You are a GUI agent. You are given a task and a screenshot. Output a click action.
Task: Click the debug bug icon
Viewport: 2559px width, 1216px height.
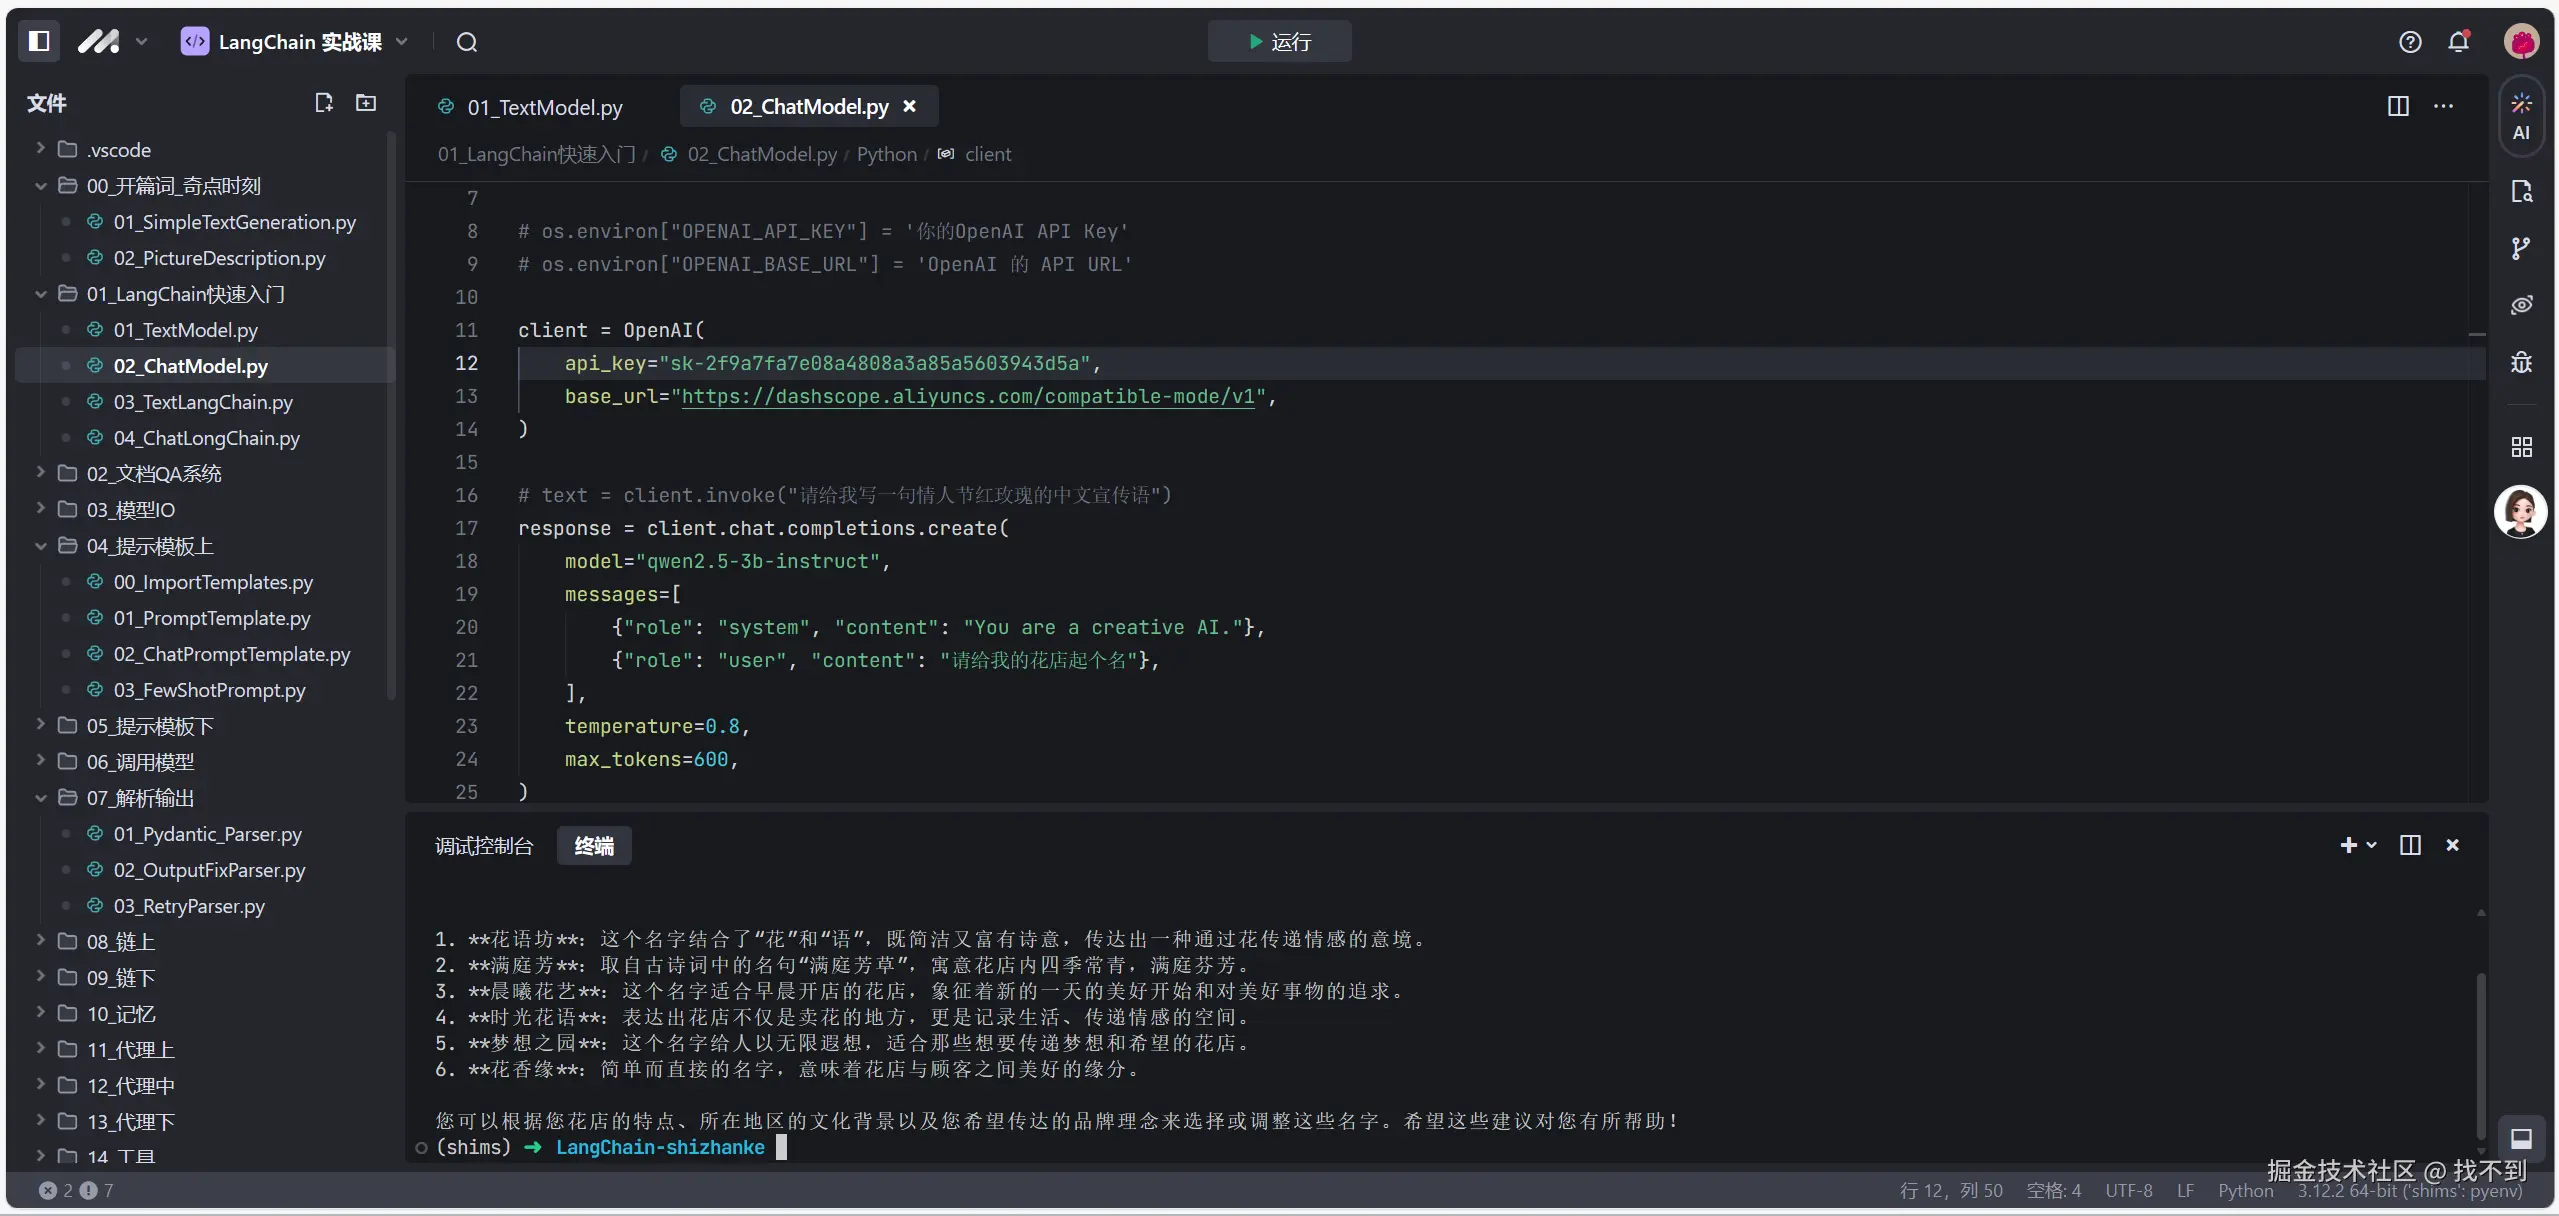2521,362
